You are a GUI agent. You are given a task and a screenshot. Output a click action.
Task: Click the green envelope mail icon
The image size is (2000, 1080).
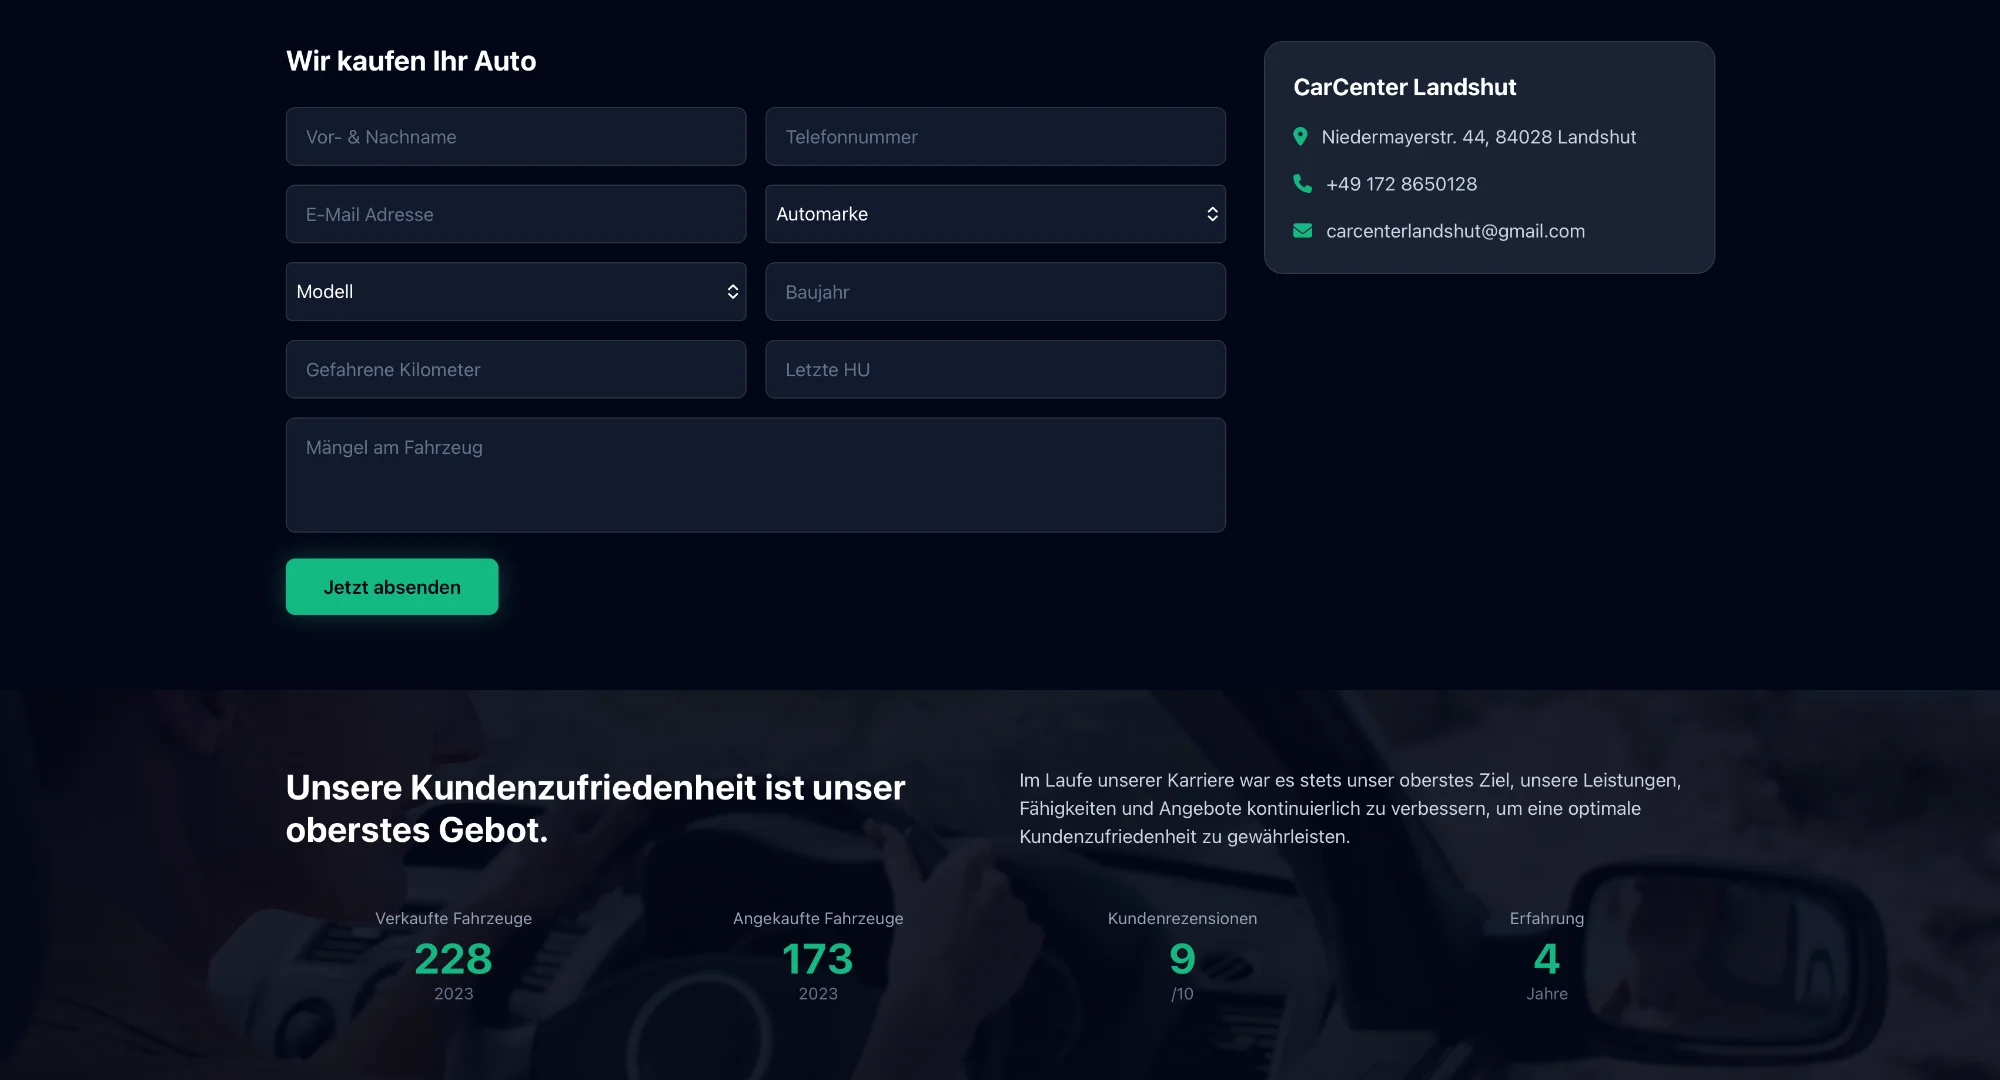pos(1302,231)
